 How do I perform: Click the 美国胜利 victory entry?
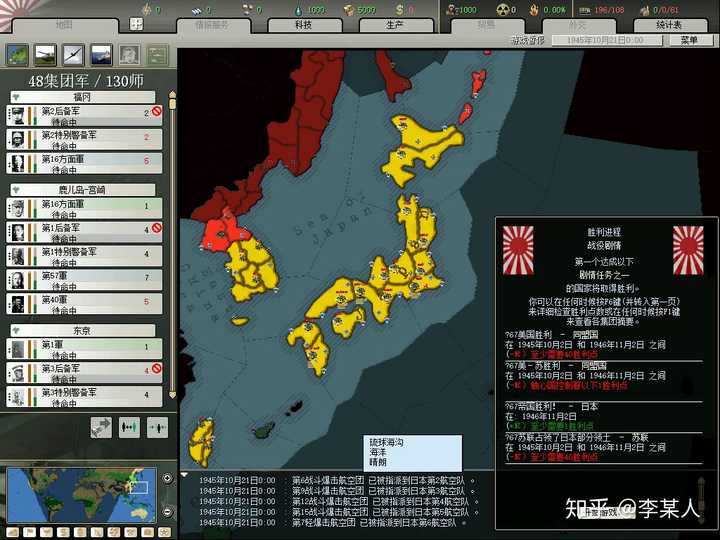603,344
